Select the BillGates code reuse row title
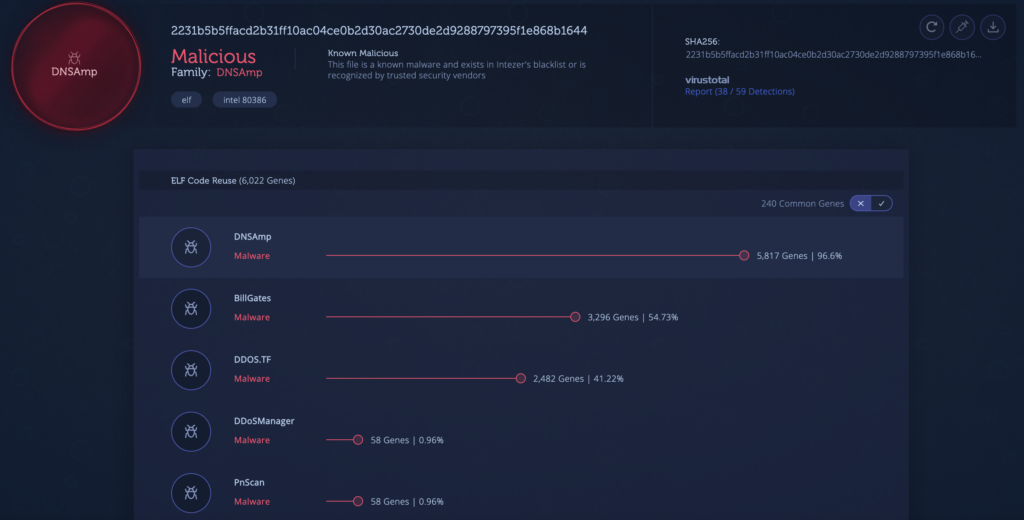1024x520 pixels. pyautogui.click(x=252, y=298)
